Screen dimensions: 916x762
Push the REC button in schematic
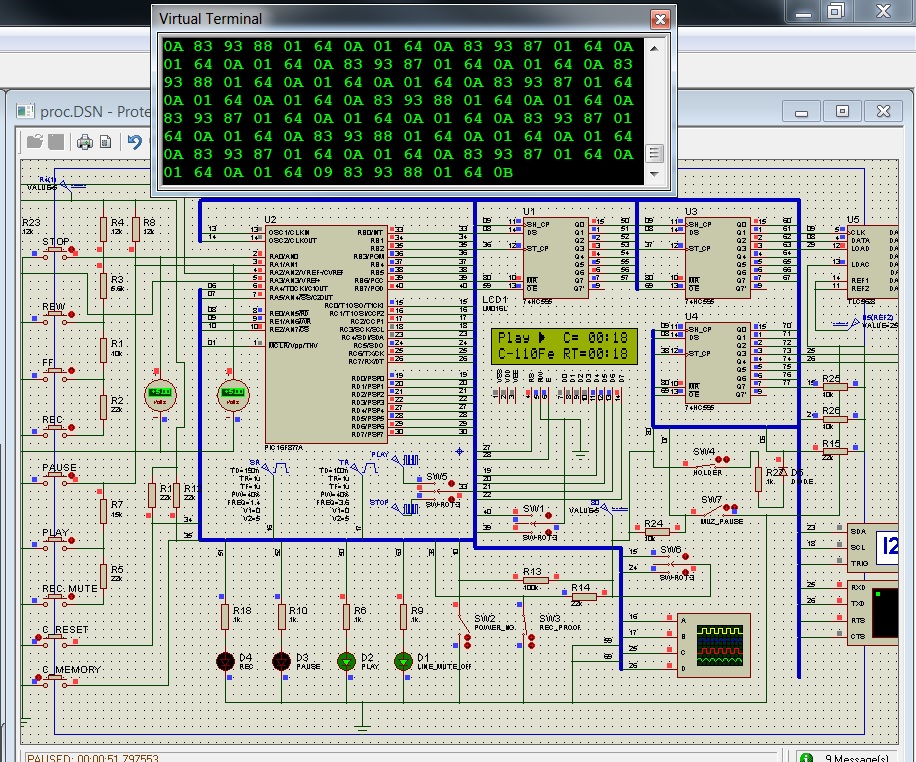[x=57, y=429]
